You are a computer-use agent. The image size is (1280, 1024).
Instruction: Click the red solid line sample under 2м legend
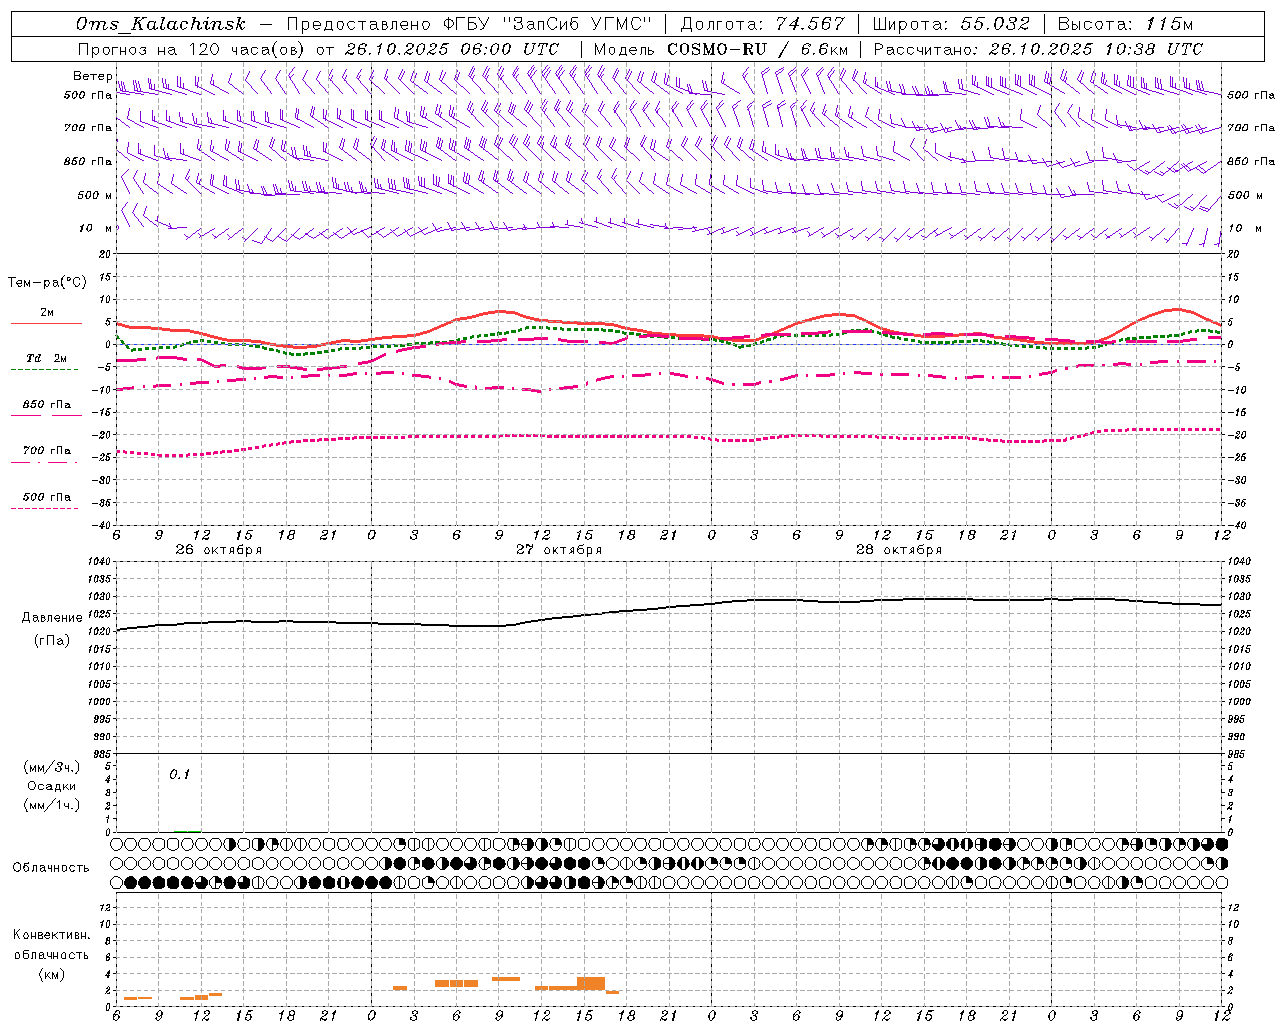click(x=46, y=323)
